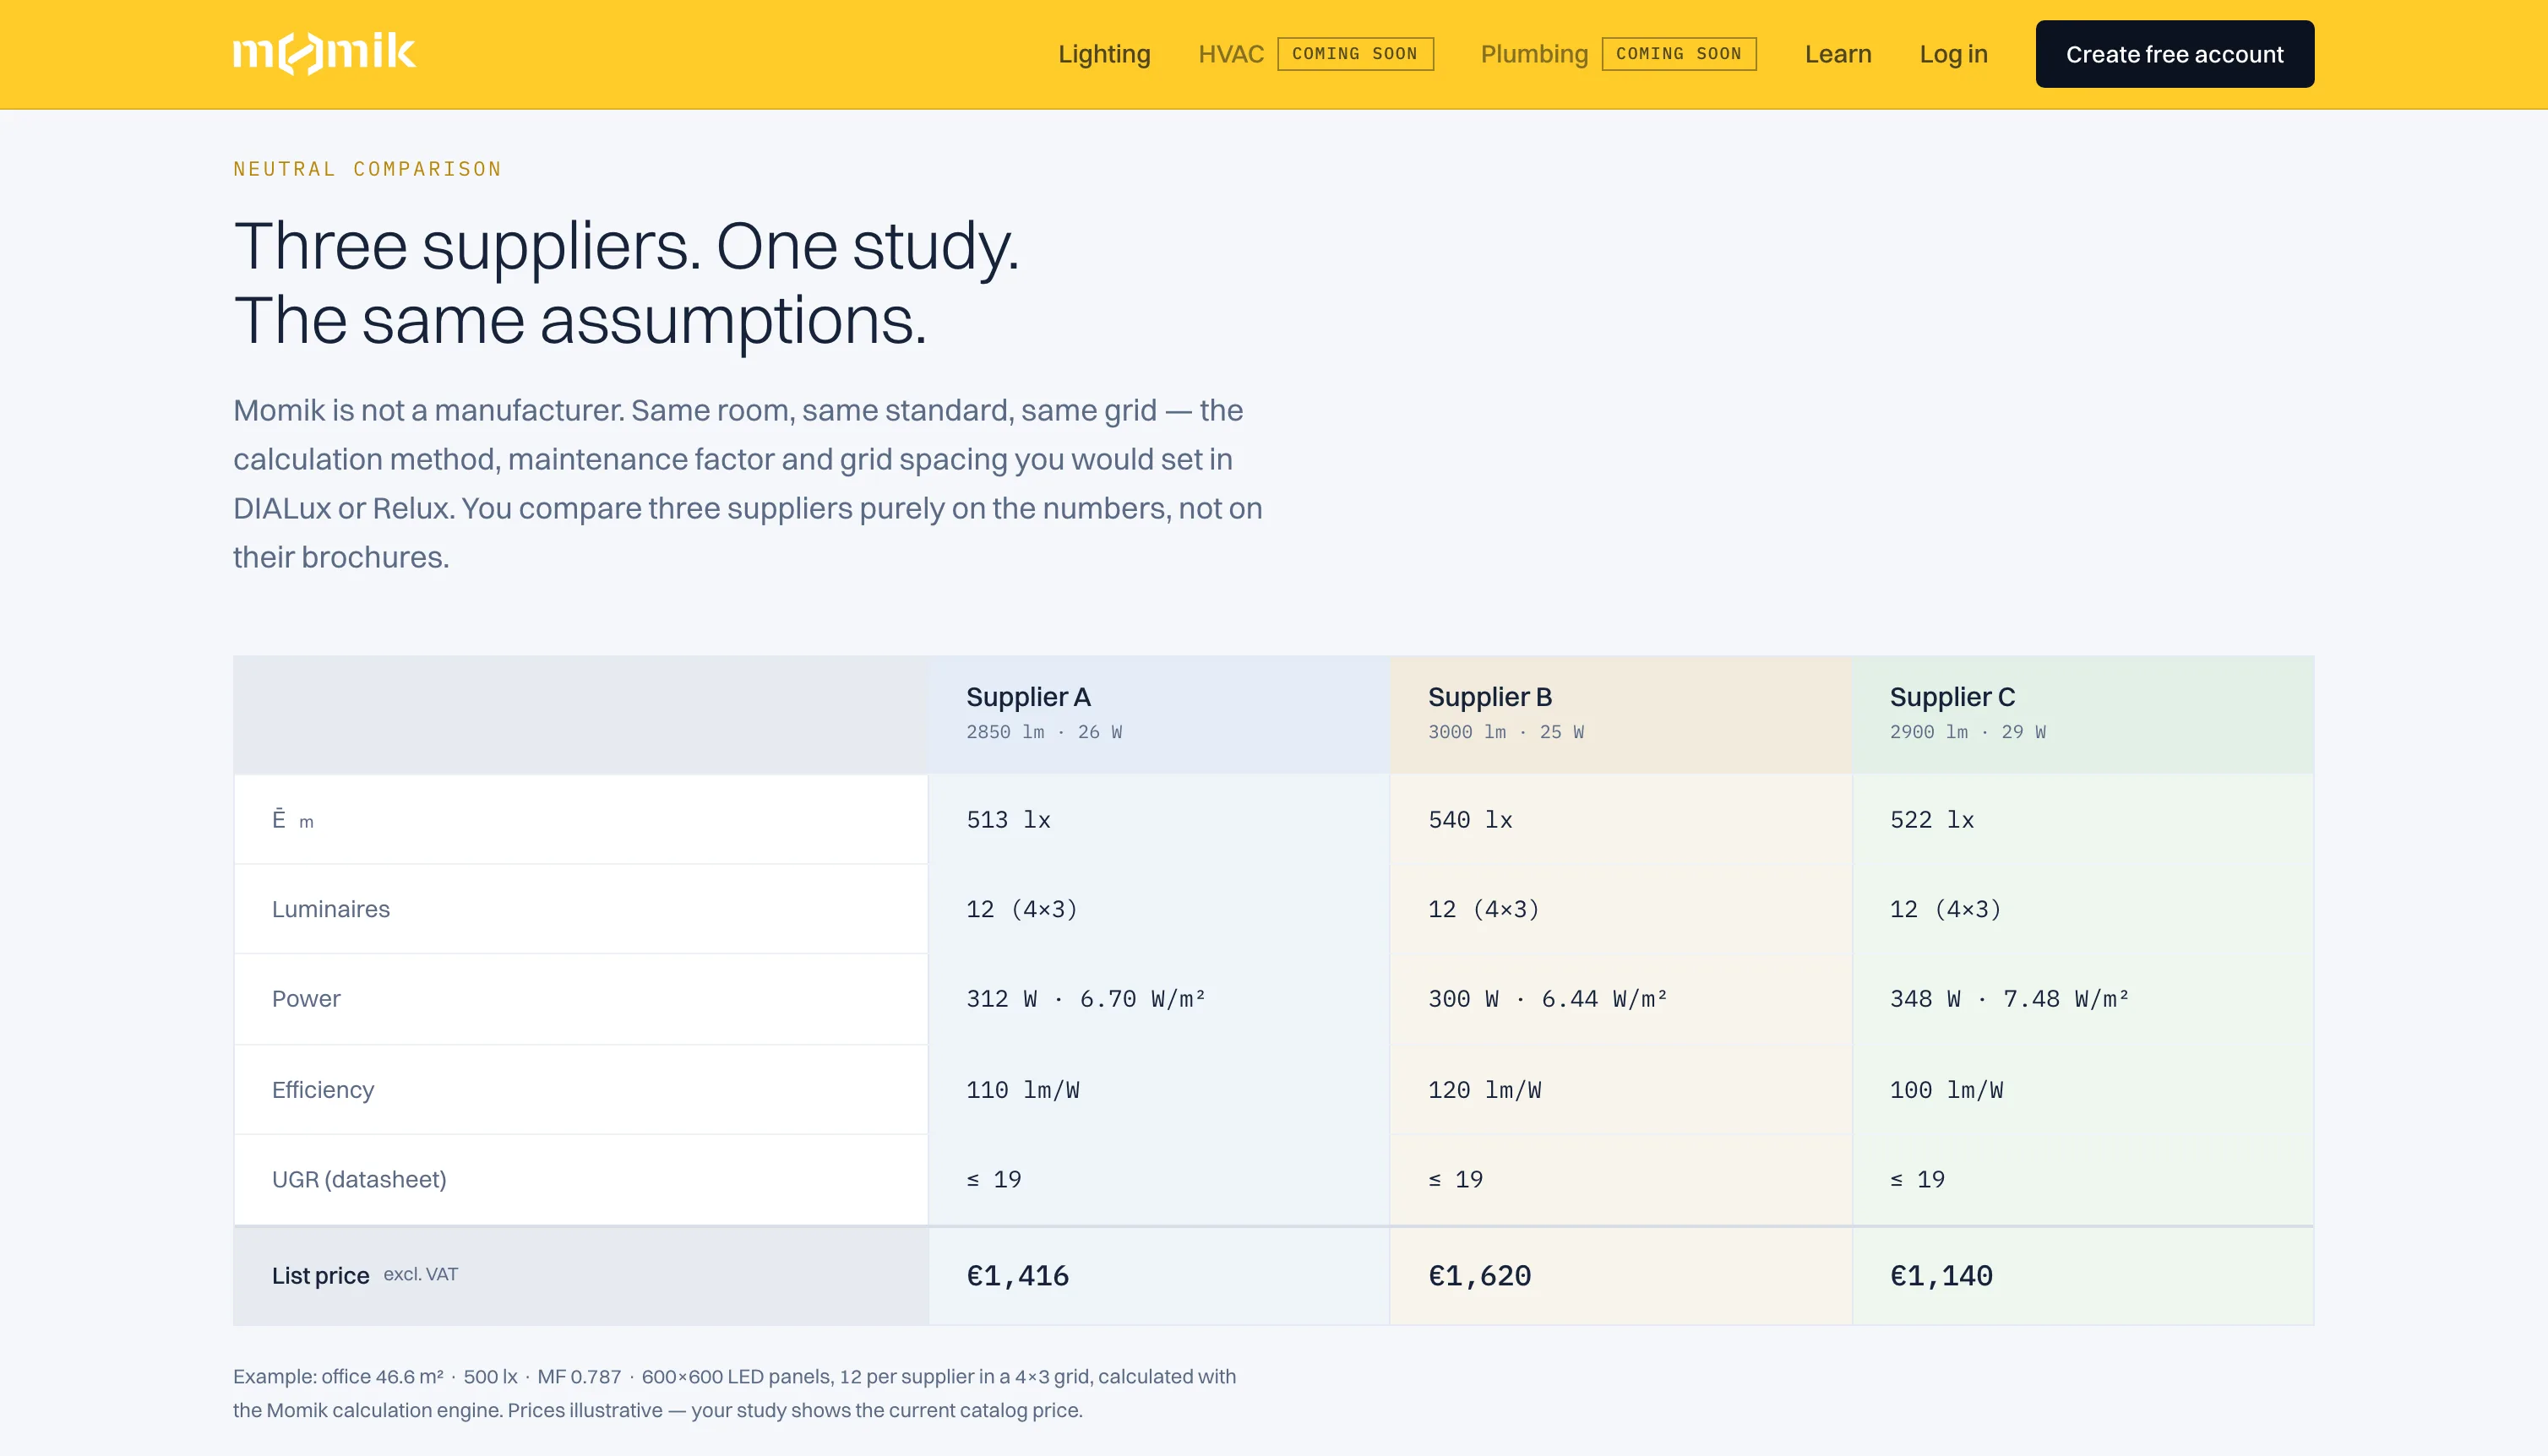Click the Log in link

coord(1953,54)
